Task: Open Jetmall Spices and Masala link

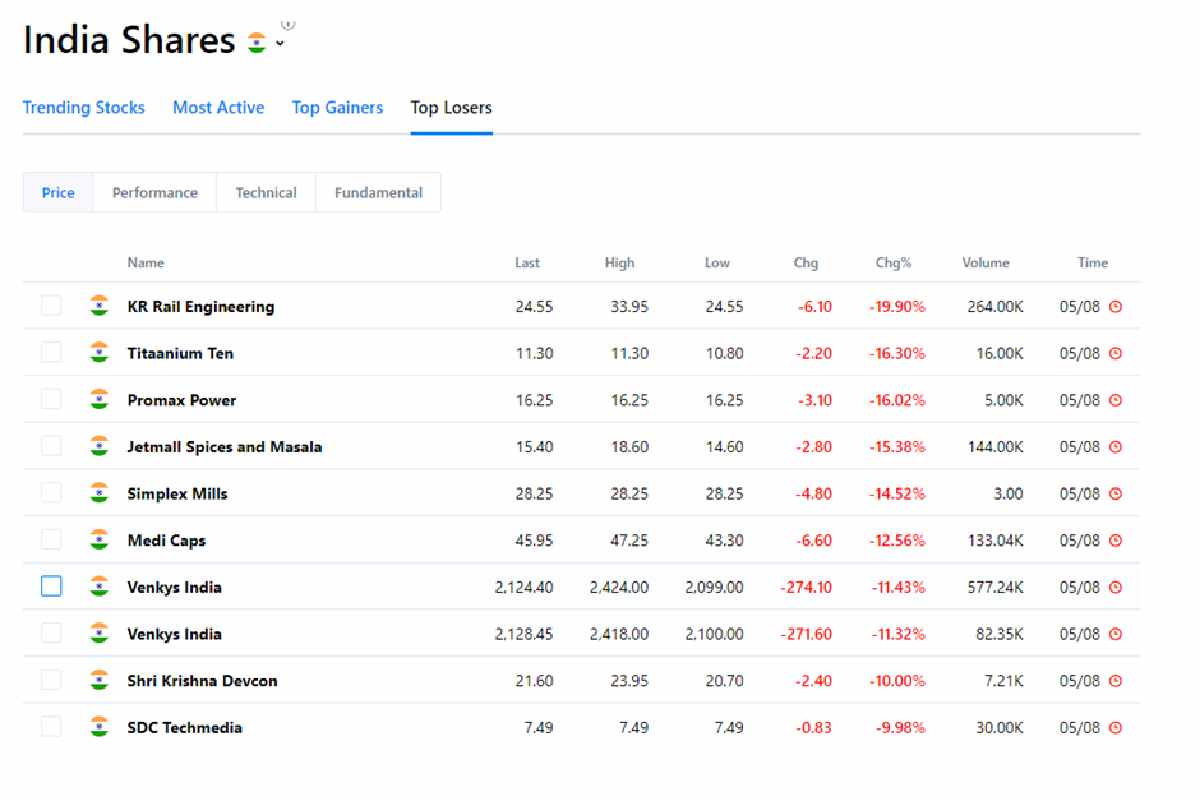Action: (224, 447)
